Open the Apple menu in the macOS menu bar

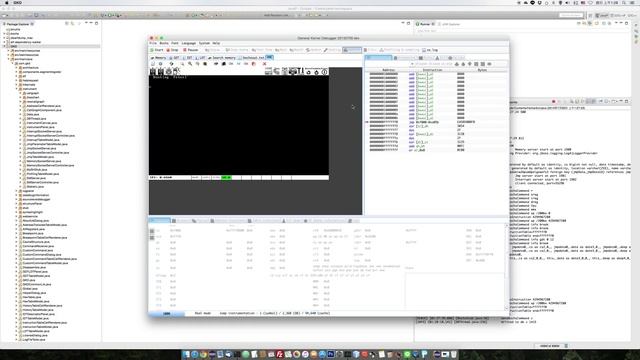[7, 2]
